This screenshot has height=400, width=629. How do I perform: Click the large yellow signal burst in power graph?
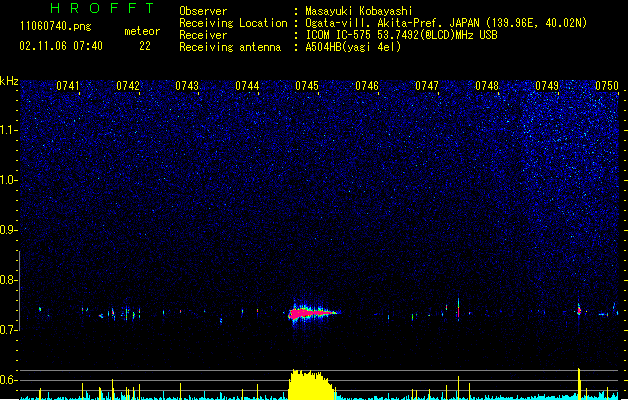coord(311,385)
